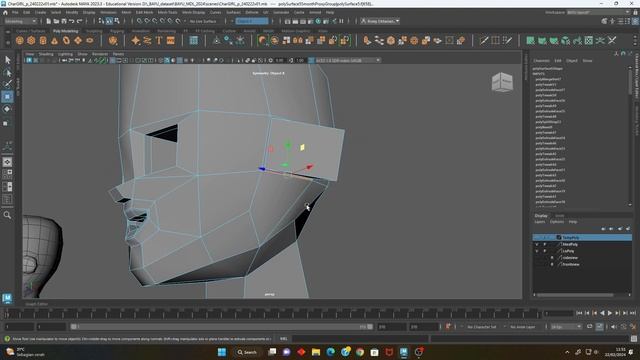640x360 pixels.
Task: Open the Modeling menu set dropdown
Action: (20, 21)
